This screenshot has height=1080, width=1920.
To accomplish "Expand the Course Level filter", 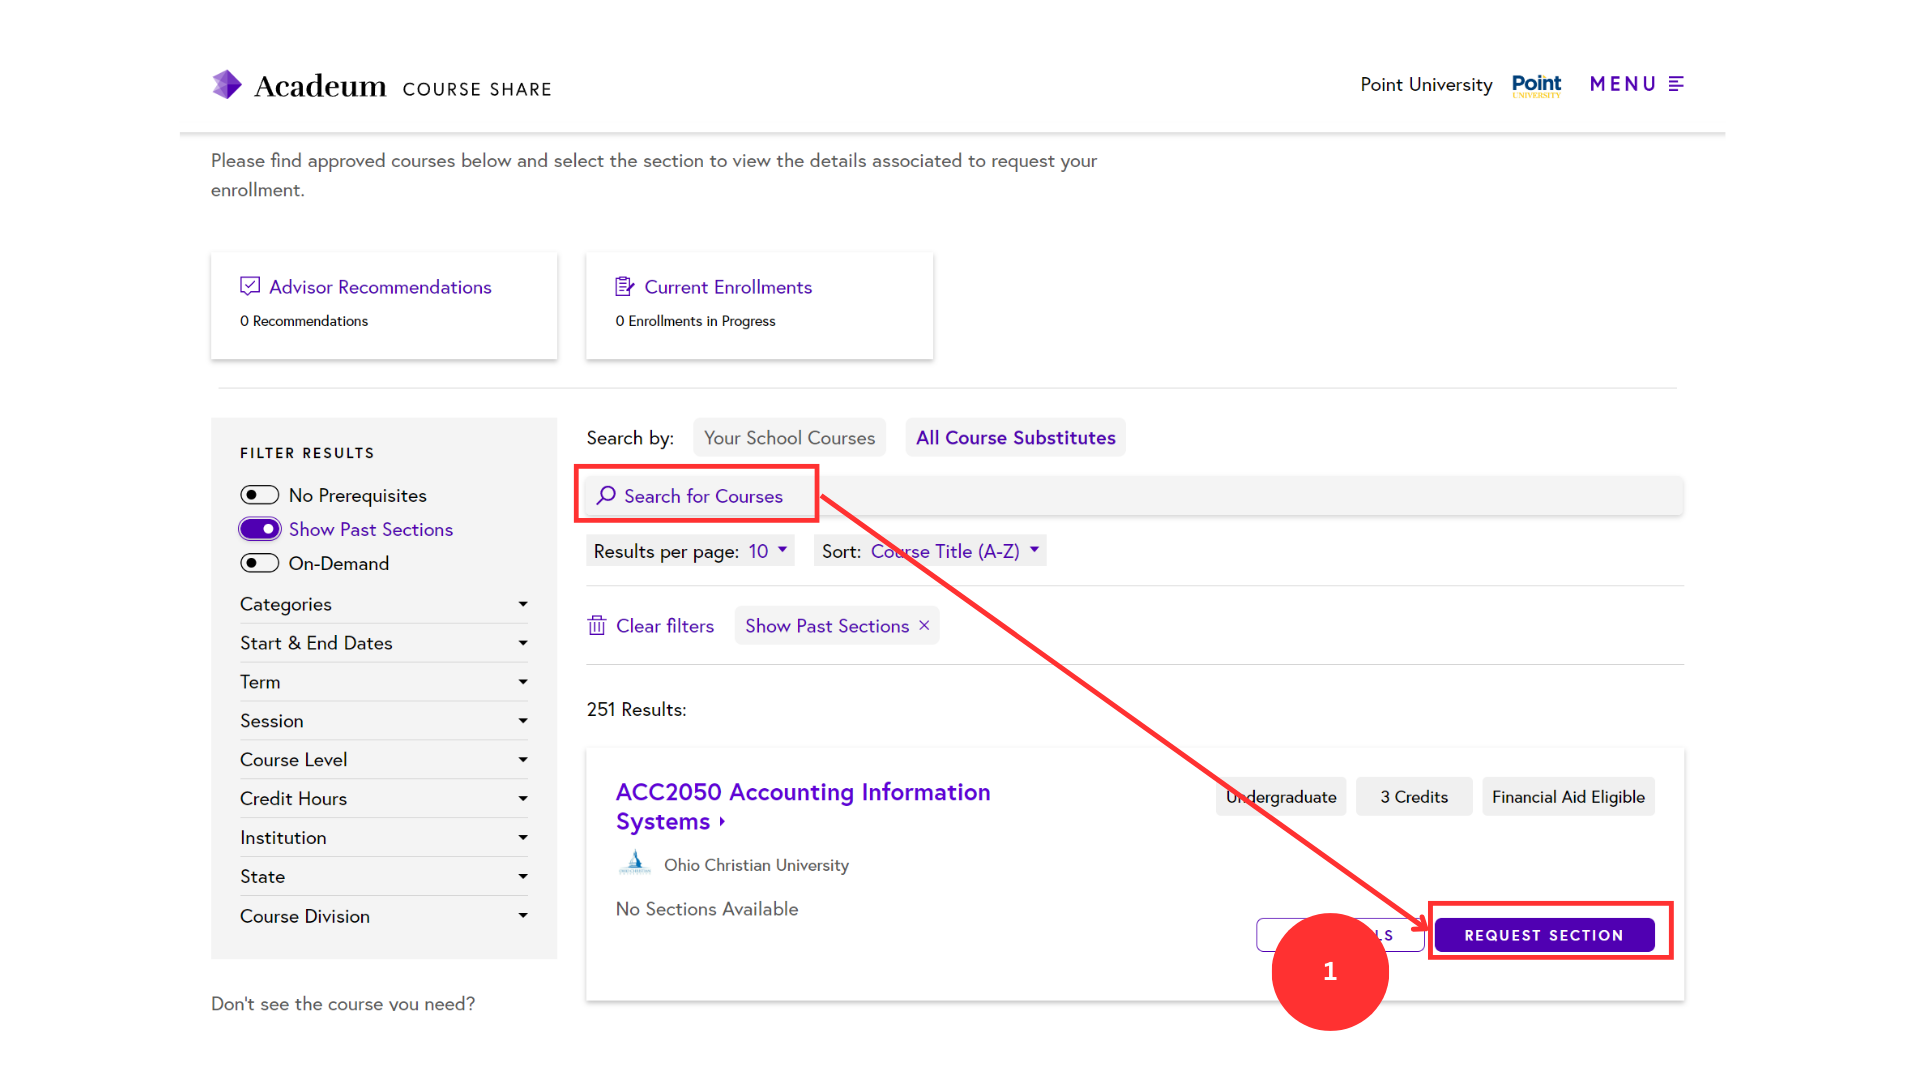I will click(x=384, y=760).
